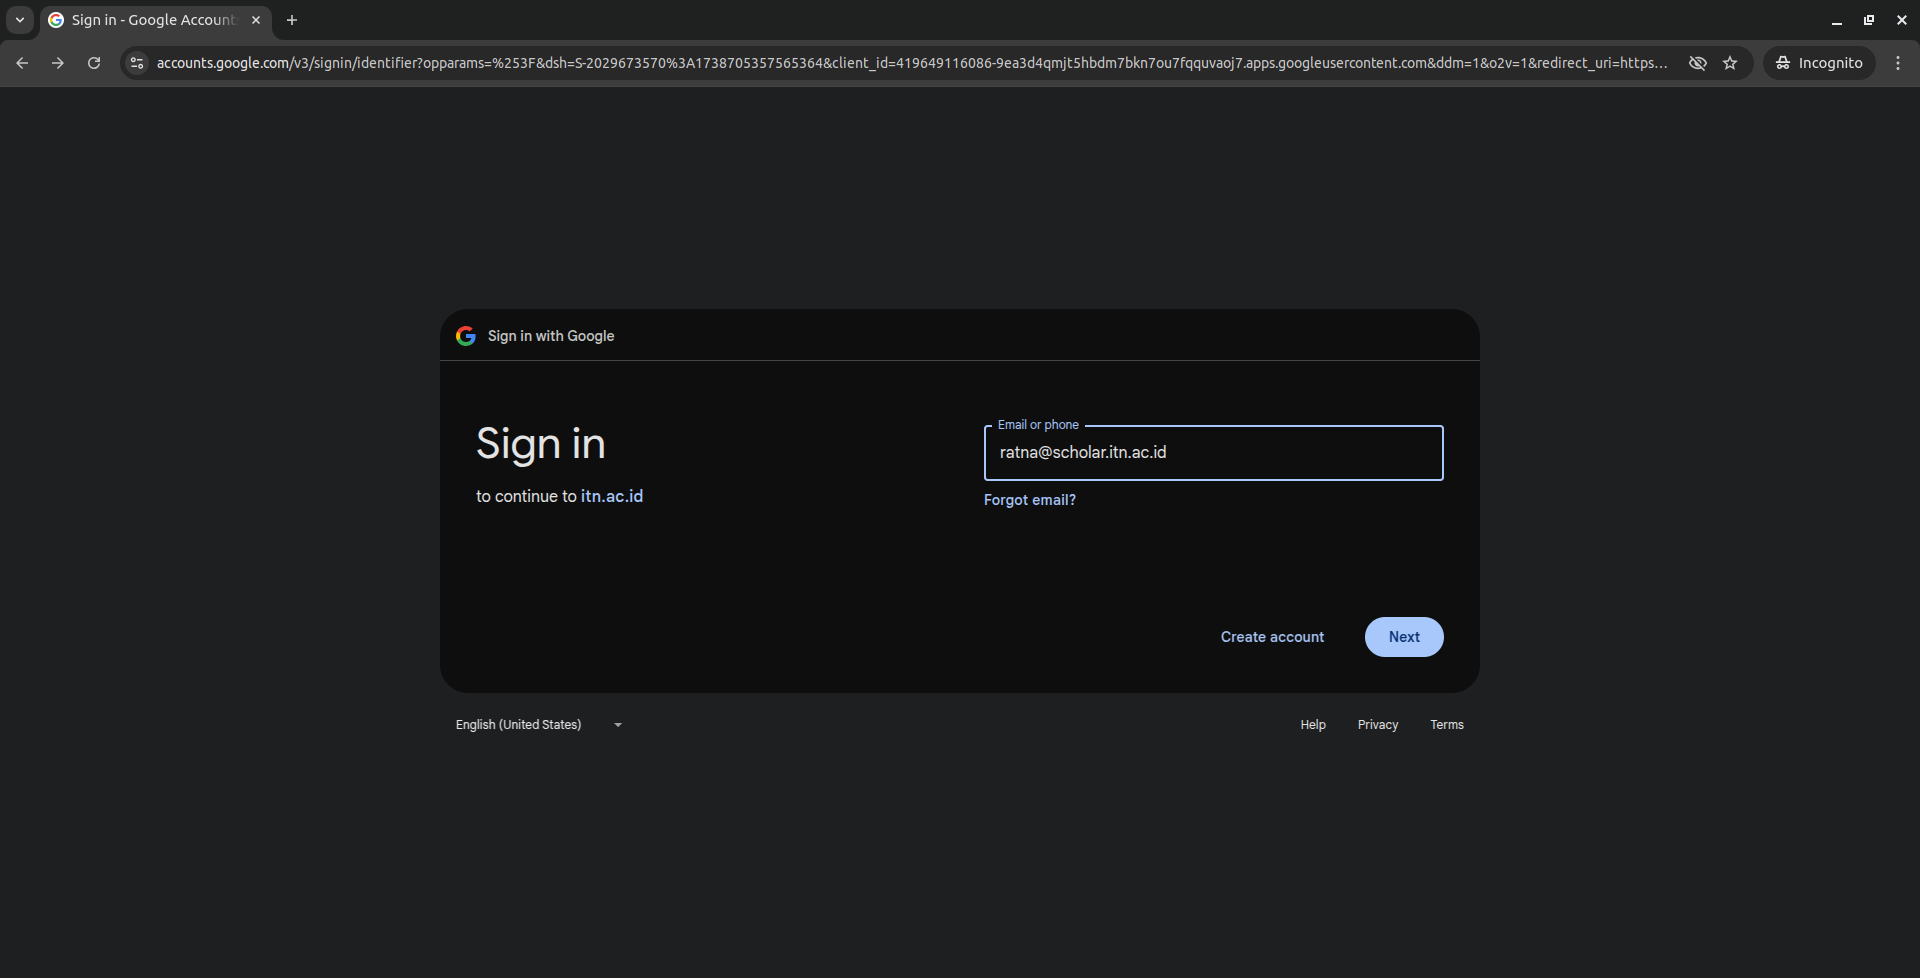Click the Next button

(1404, 637)
